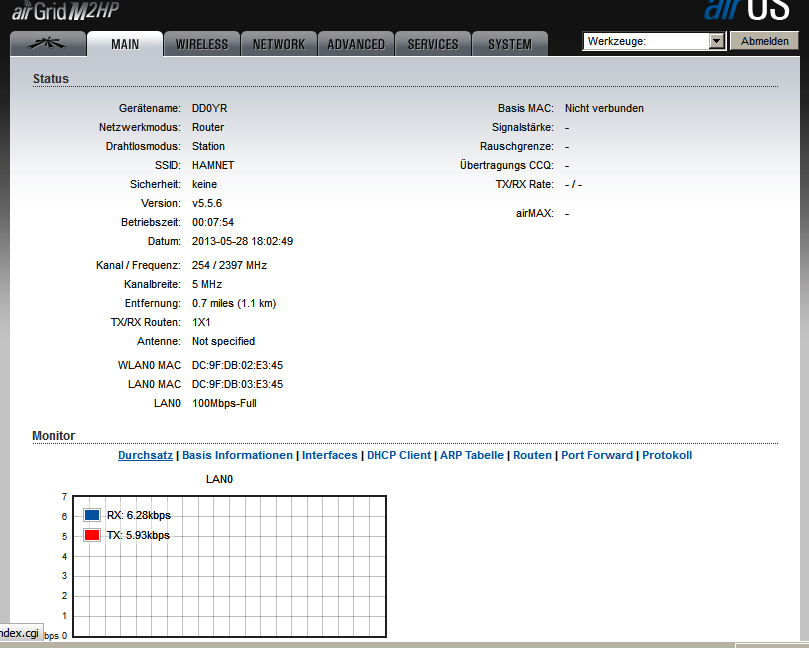Switch to the SYSTEM tab
Screen dimensions: 809x648
point(510,44)
